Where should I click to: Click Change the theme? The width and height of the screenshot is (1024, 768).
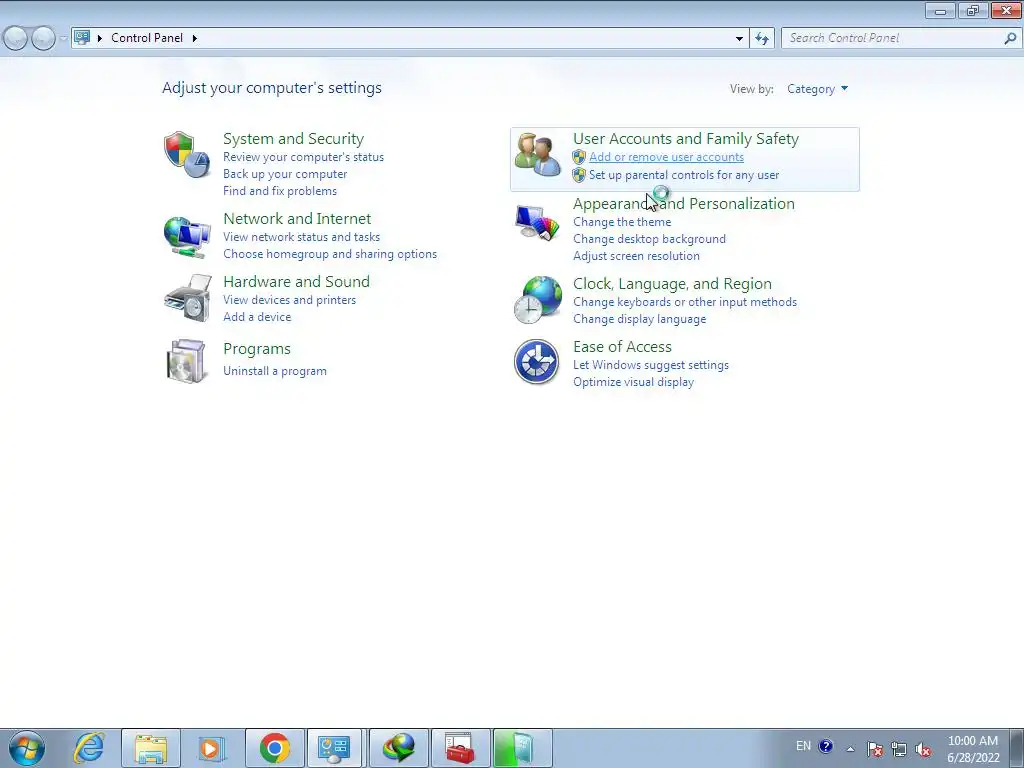coord(622,222)
